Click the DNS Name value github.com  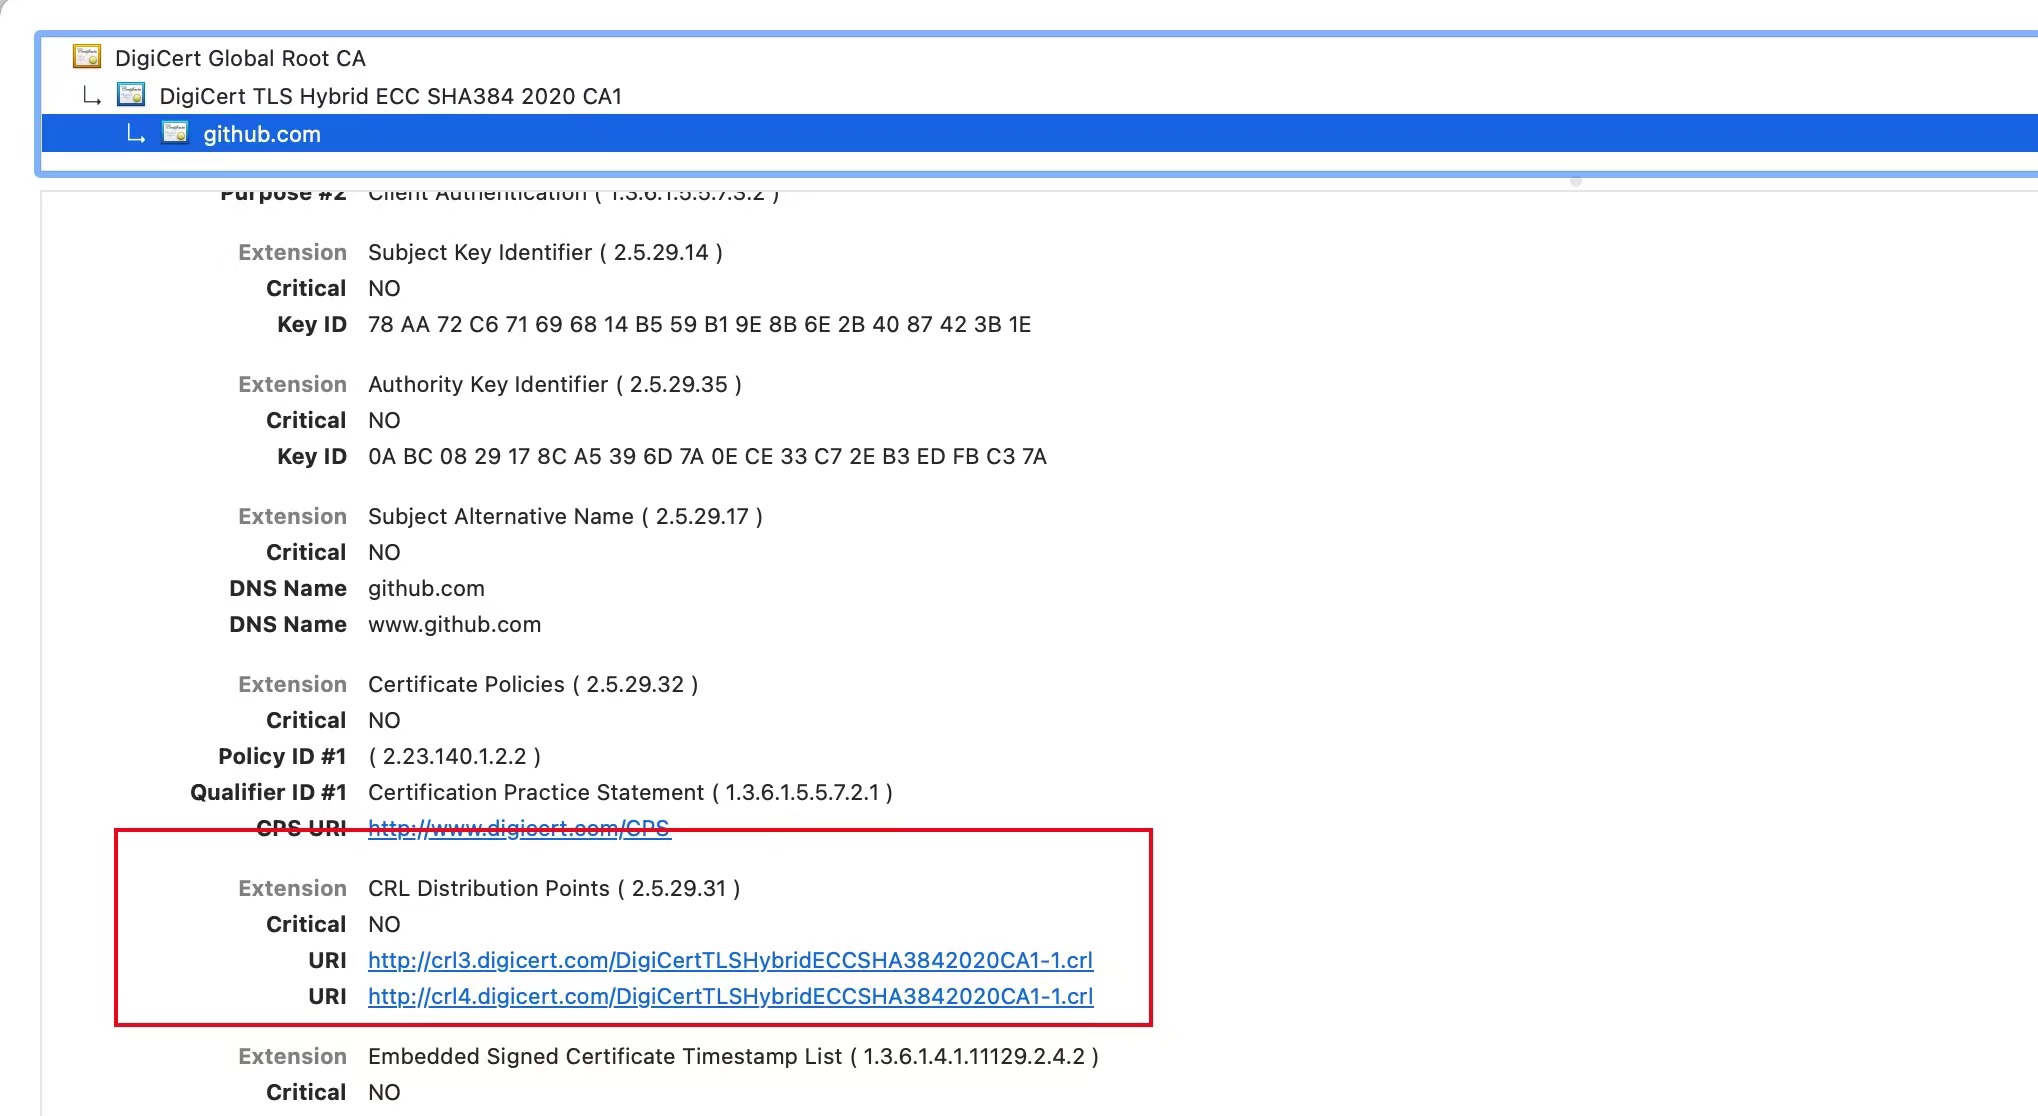tap(426, 588)
